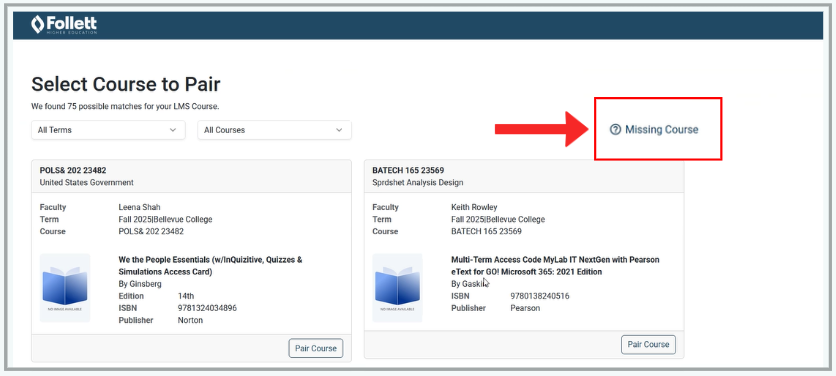Click BATECH course term Fall 2025|Bellevue College
Image resolution: width=836 pixels, height=376 pixels.
coord(498,219)
